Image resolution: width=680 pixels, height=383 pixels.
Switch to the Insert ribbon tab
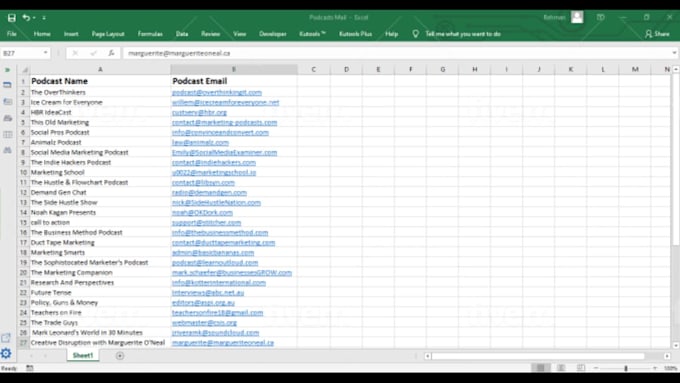tap(71, 34)
